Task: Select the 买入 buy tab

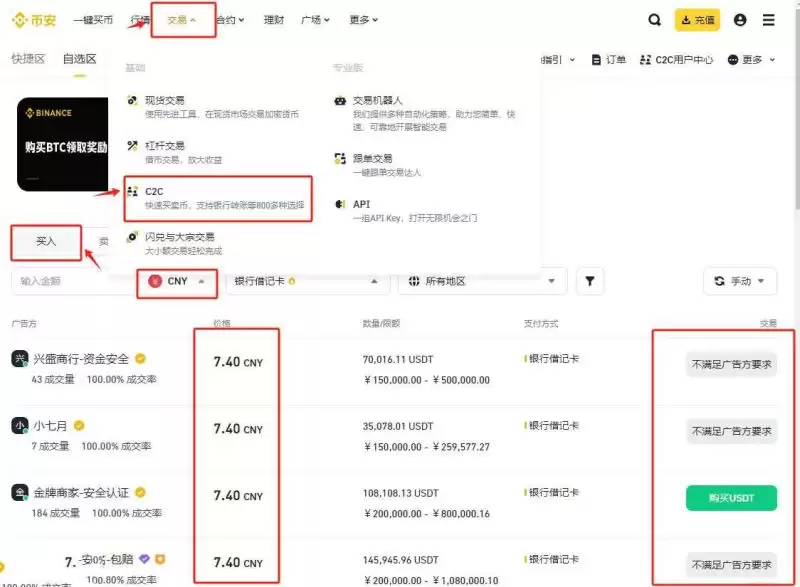Action: pos(44,242)
